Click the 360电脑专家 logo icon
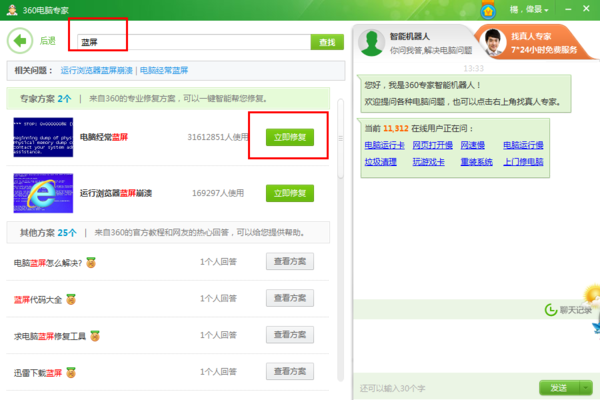 12,10
